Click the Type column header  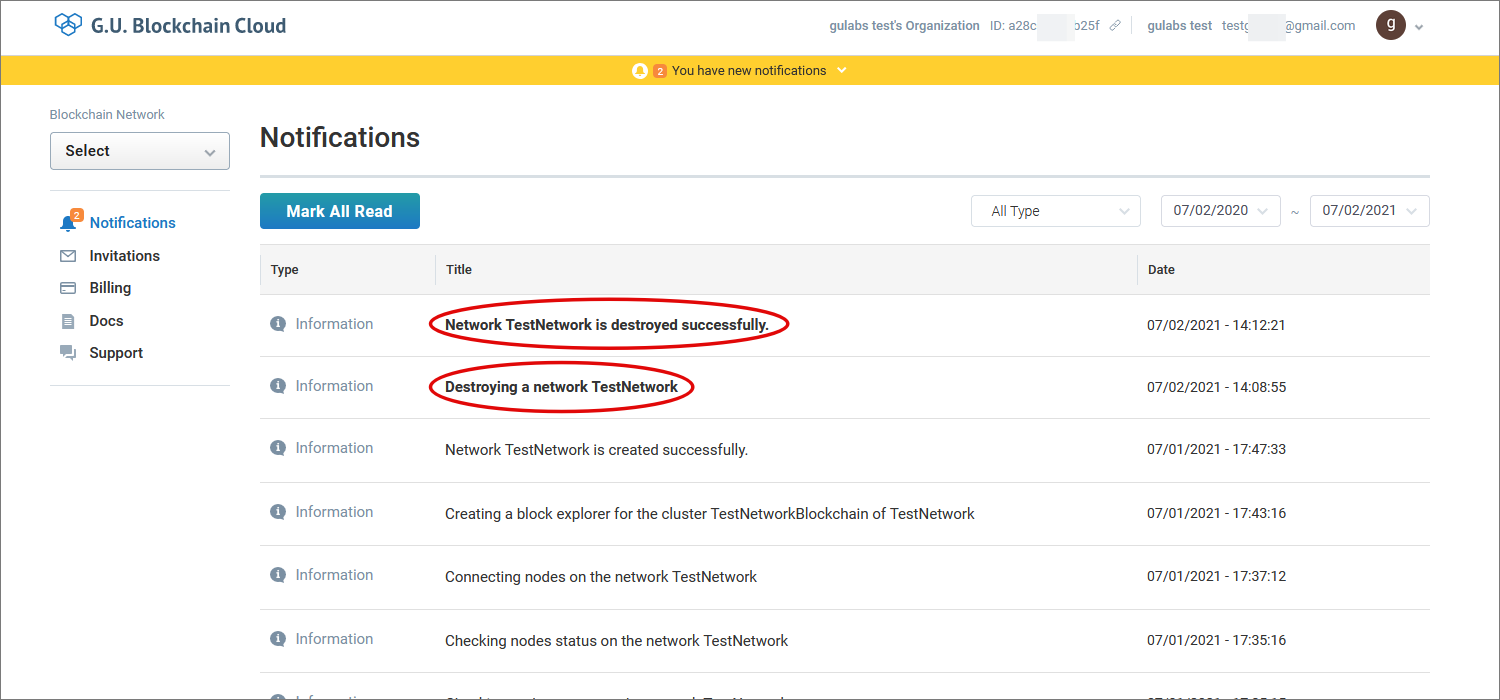tap(285, 270)
